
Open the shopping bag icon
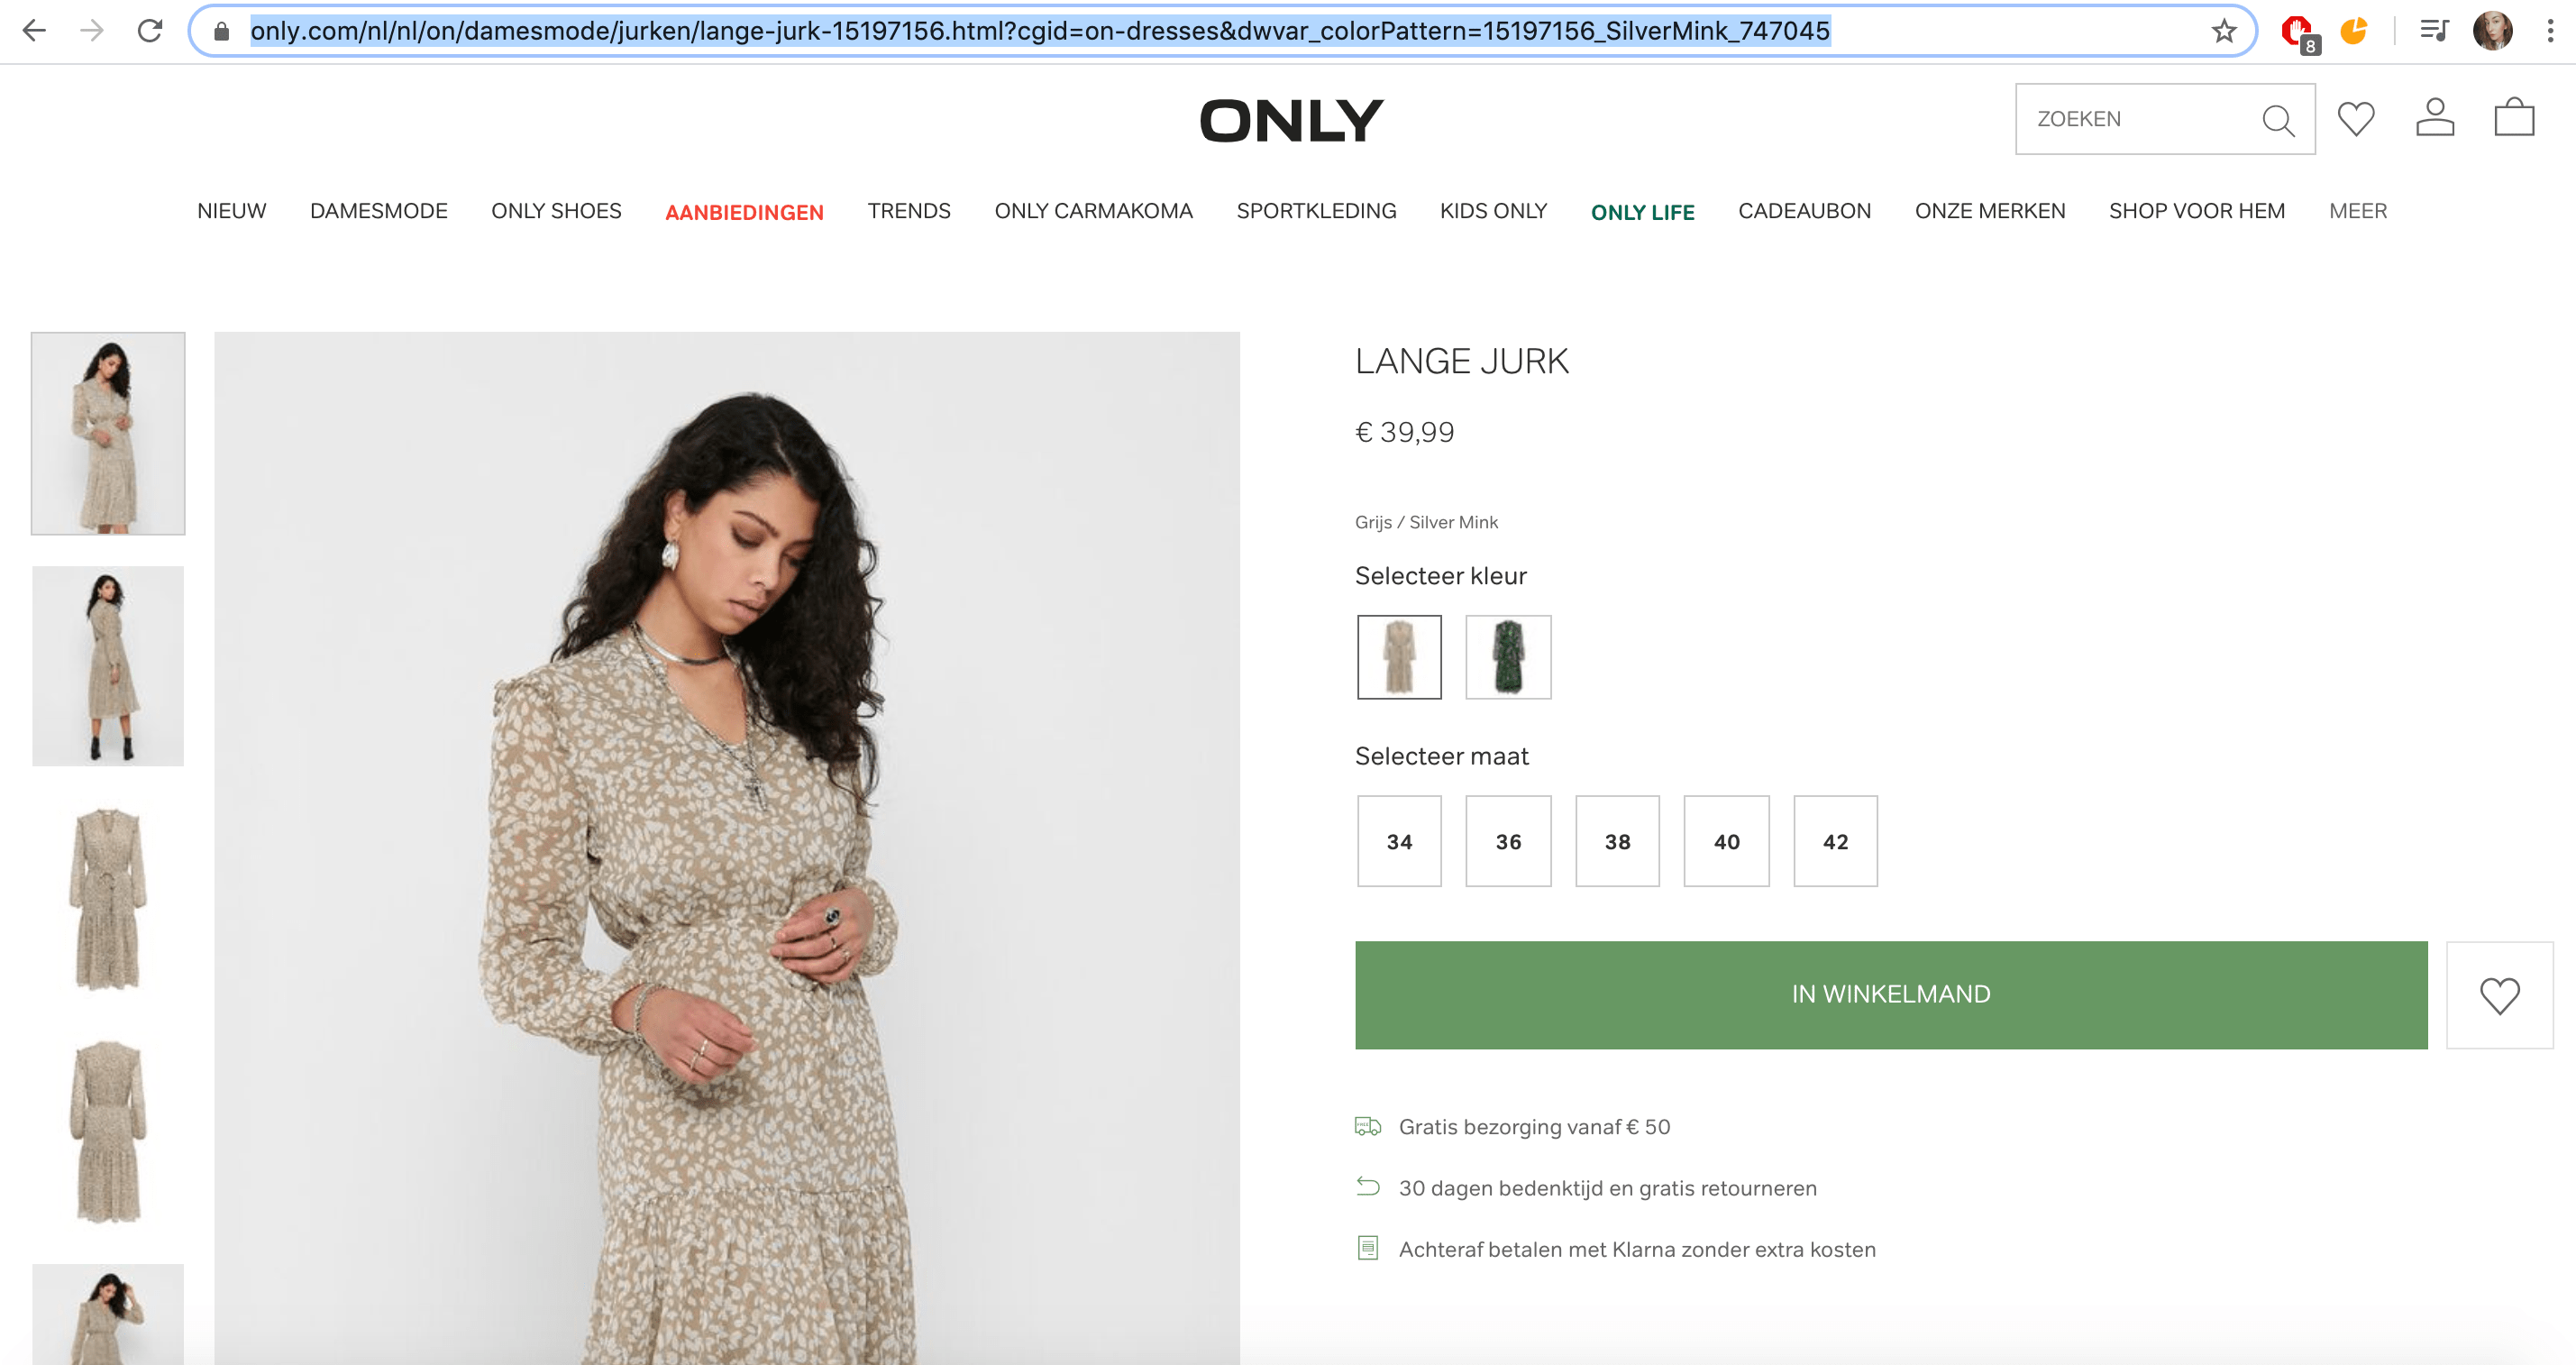click(2513, 118)
